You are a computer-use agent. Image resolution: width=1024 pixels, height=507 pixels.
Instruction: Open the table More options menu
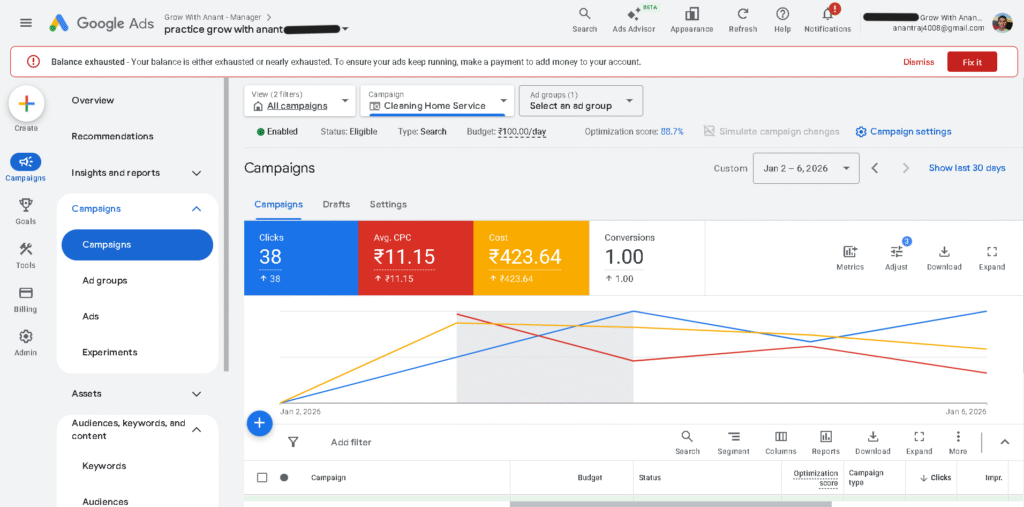[958, 443]
